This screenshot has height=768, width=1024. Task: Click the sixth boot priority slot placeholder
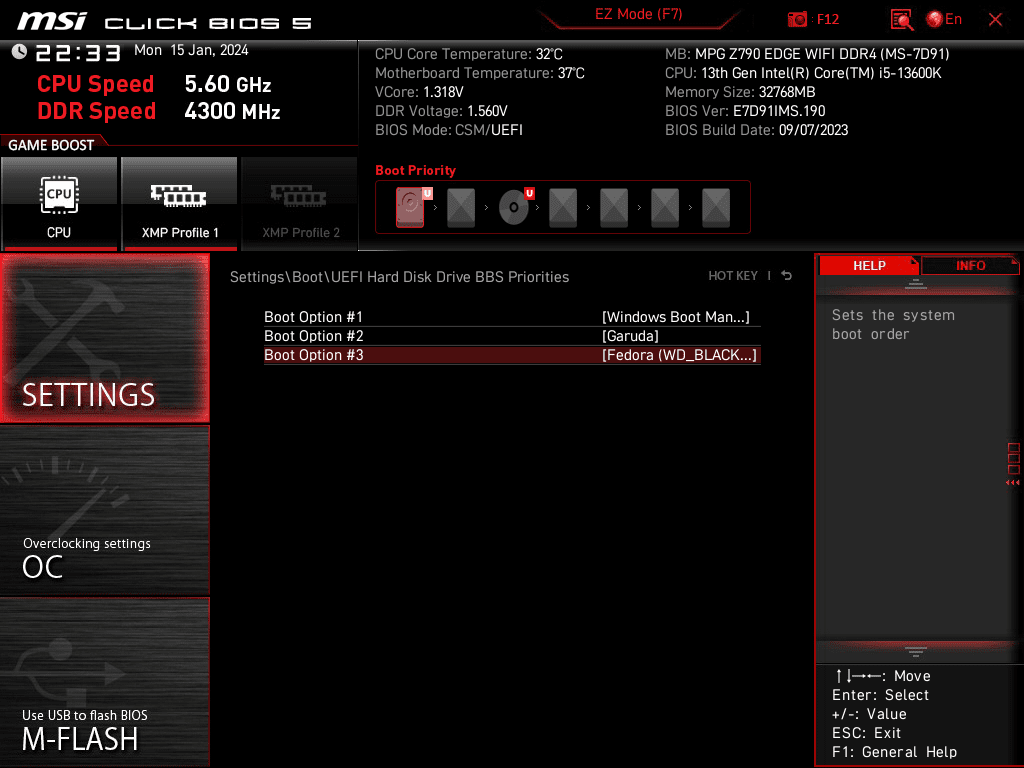[x=665, y=208]
